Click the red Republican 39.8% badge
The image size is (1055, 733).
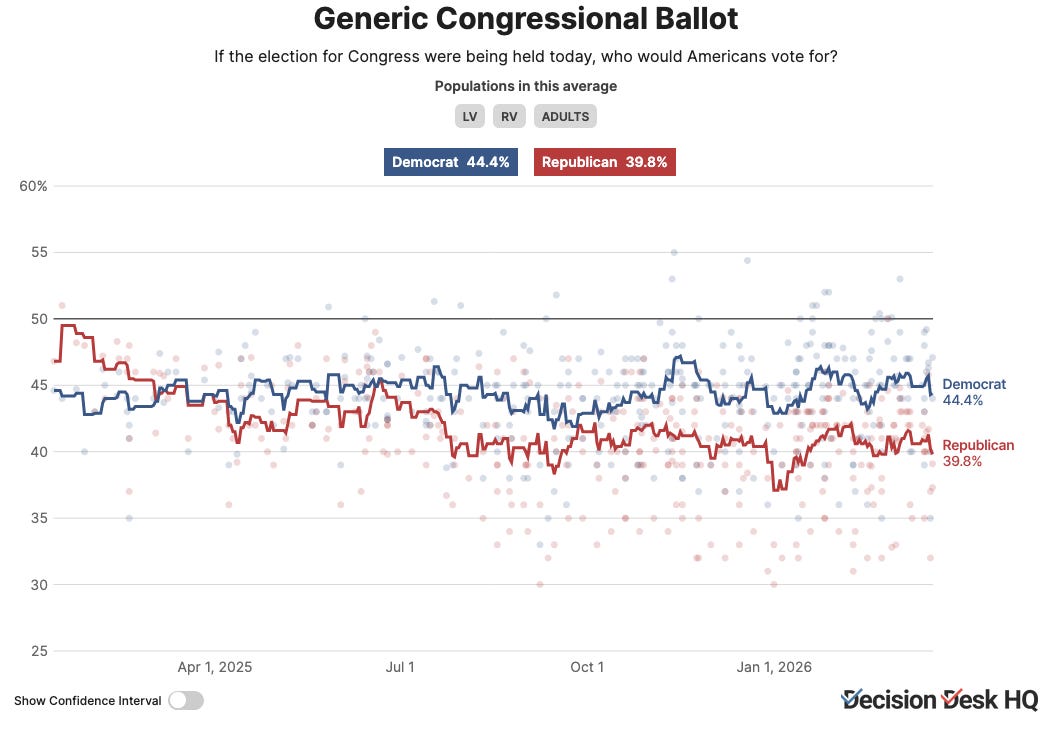pos(605,162)
